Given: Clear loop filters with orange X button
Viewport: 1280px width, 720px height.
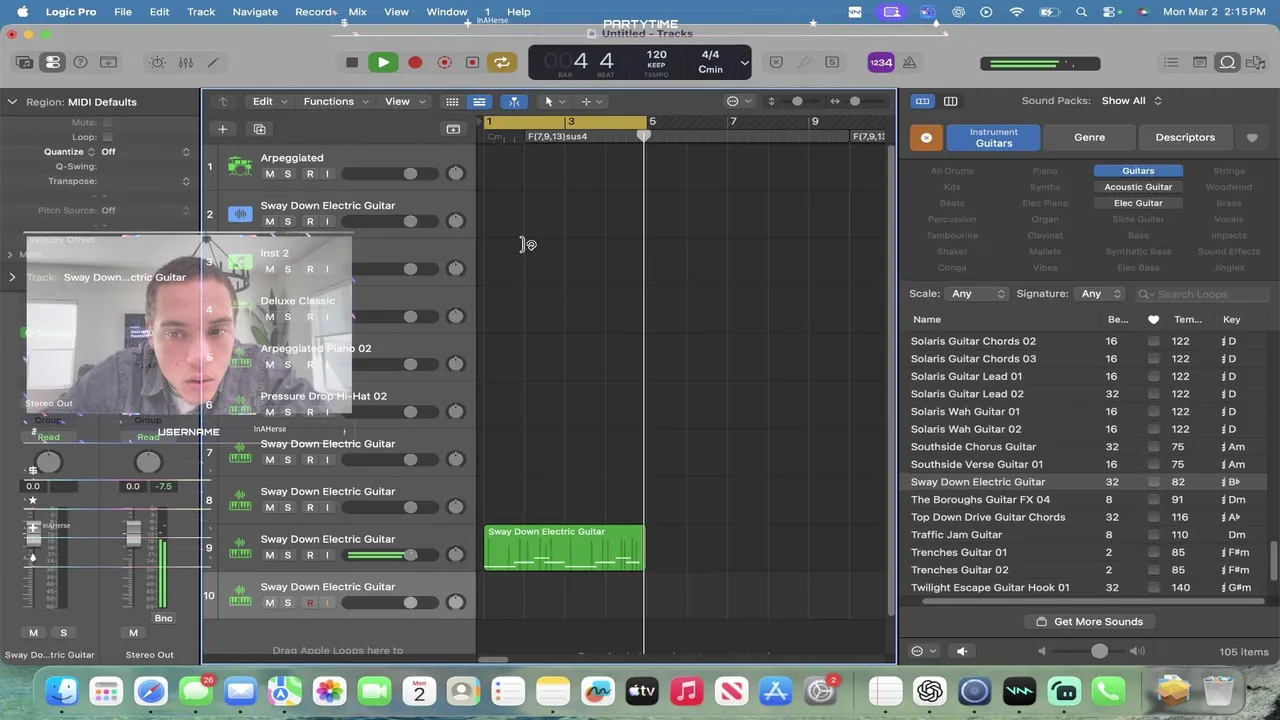Looking at the screenshot, I should 926,137.
